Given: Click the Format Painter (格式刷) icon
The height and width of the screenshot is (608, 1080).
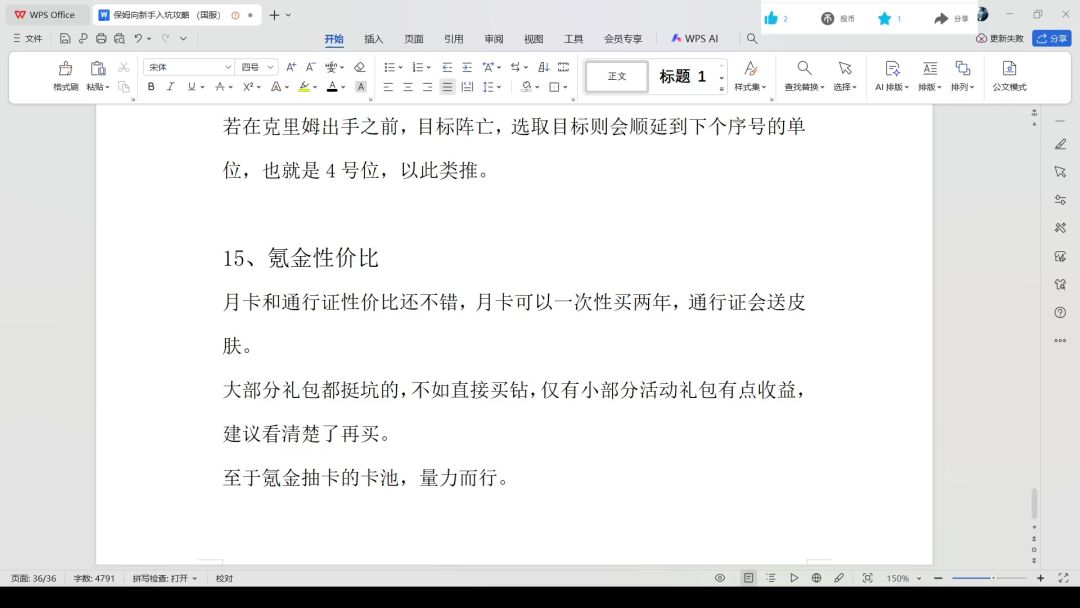Looking at the screenshot, I should point(66,69).
